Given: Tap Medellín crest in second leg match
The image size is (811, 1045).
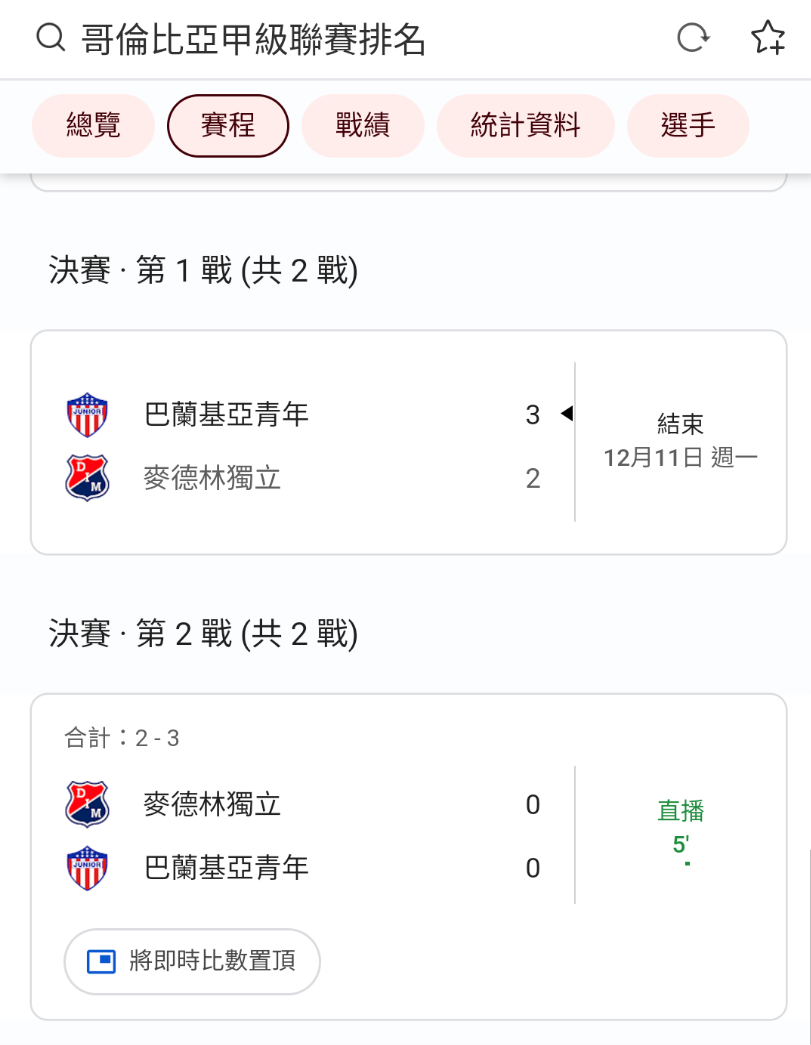Looking at the screenshot, I should pyautogui.click(x=87, y=804).
